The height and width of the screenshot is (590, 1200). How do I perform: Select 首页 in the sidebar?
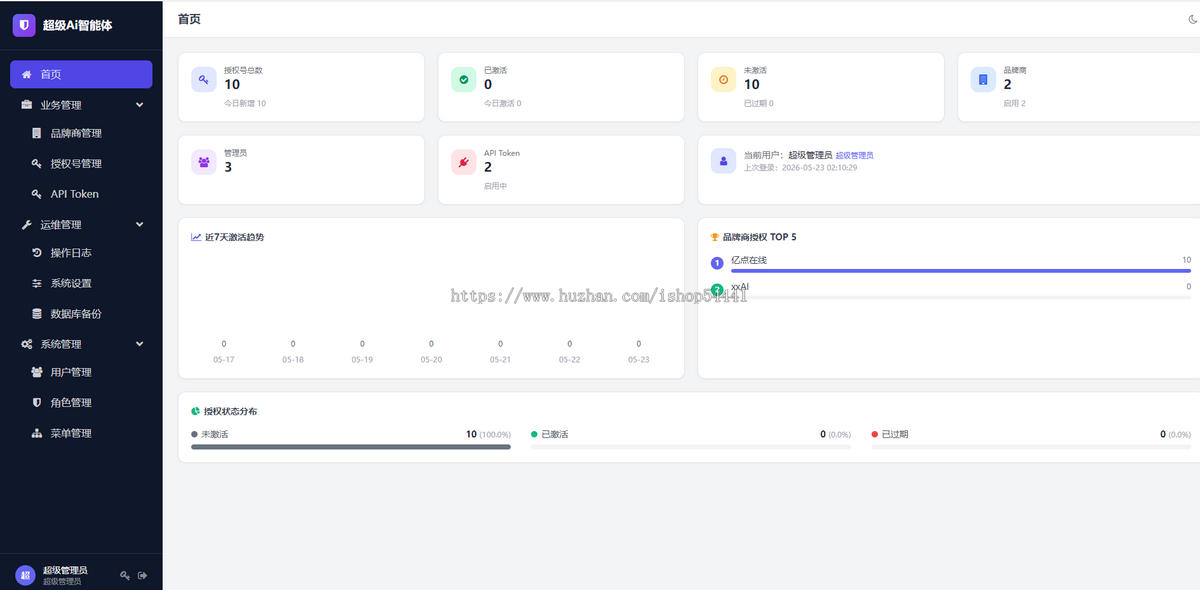81,74
